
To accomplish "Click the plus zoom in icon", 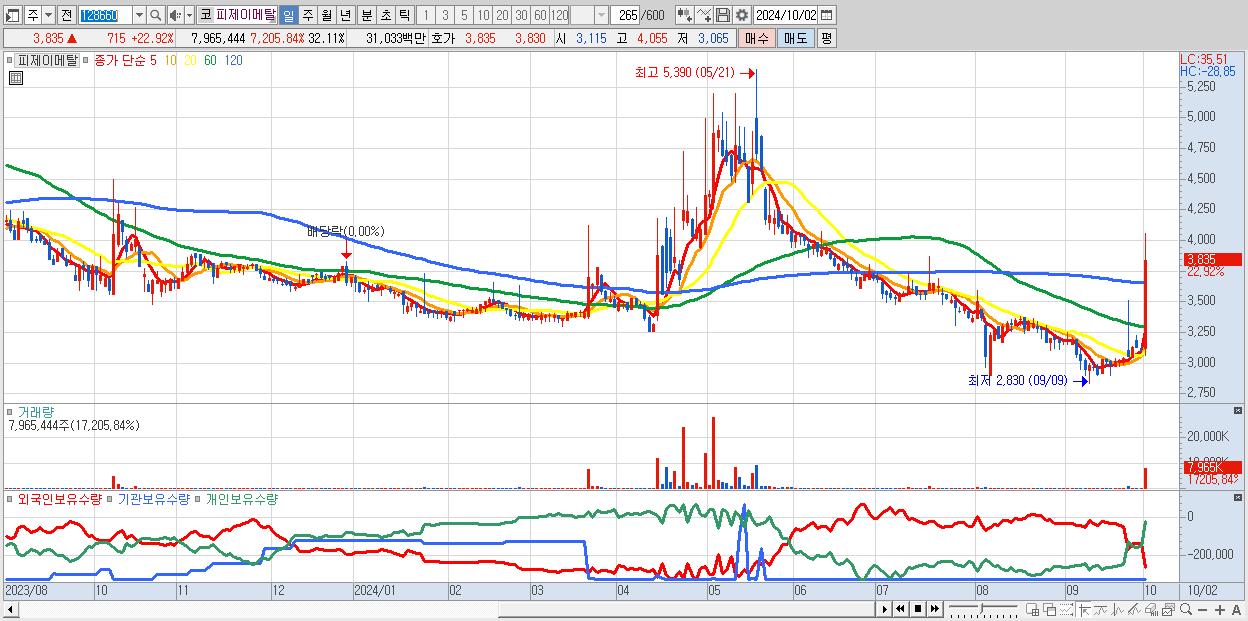I will click(x=1220, y=609).
